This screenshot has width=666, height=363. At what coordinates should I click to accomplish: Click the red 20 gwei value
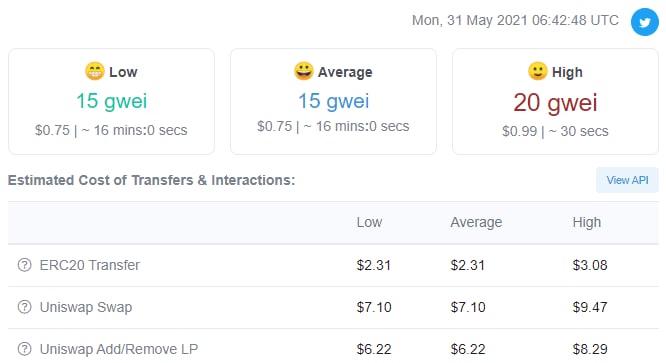click(x=555, y=103)
